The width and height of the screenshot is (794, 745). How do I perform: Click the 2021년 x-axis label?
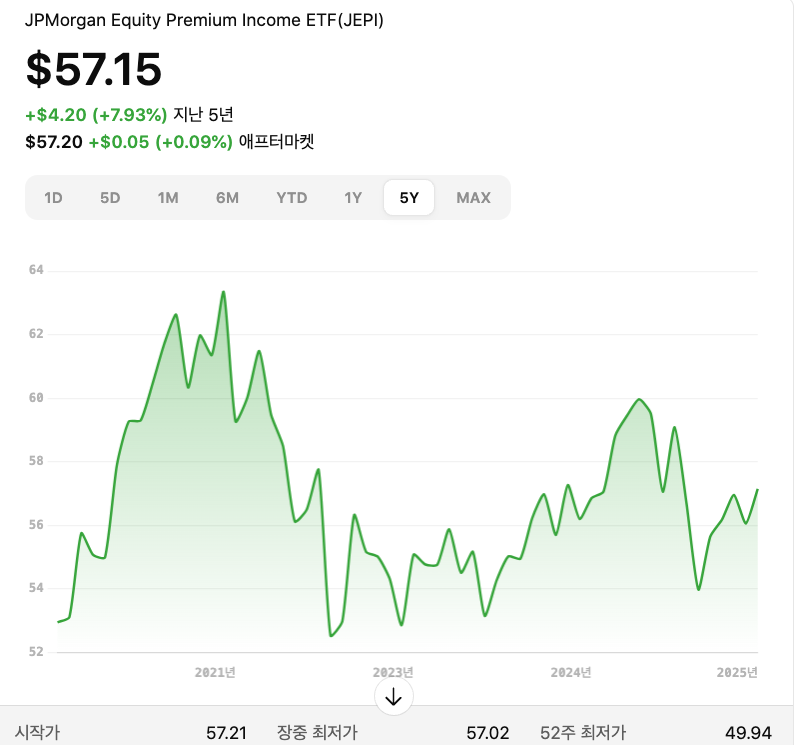[215, 672]
